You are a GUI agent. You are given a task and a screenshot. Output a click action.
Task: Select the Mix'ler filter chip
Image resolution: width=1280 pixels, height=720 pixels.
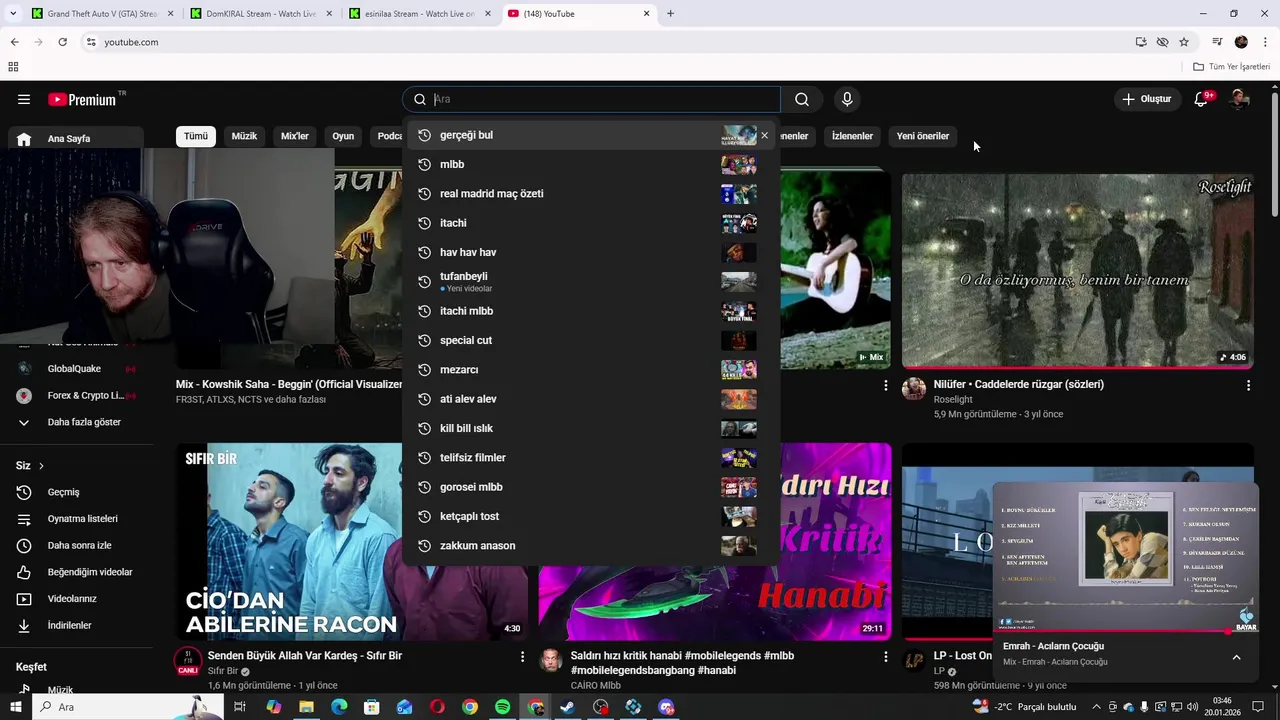295,136
